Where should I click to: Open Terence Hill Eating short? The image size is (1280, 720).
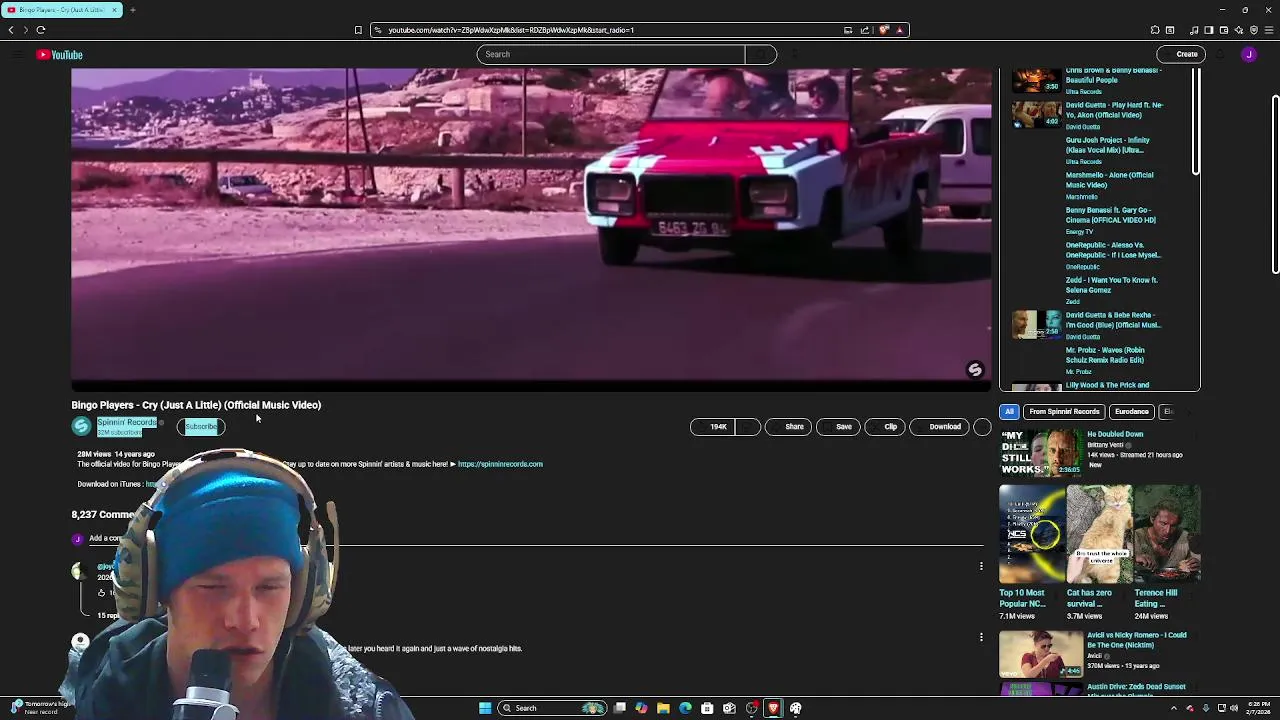point(1167,534)
